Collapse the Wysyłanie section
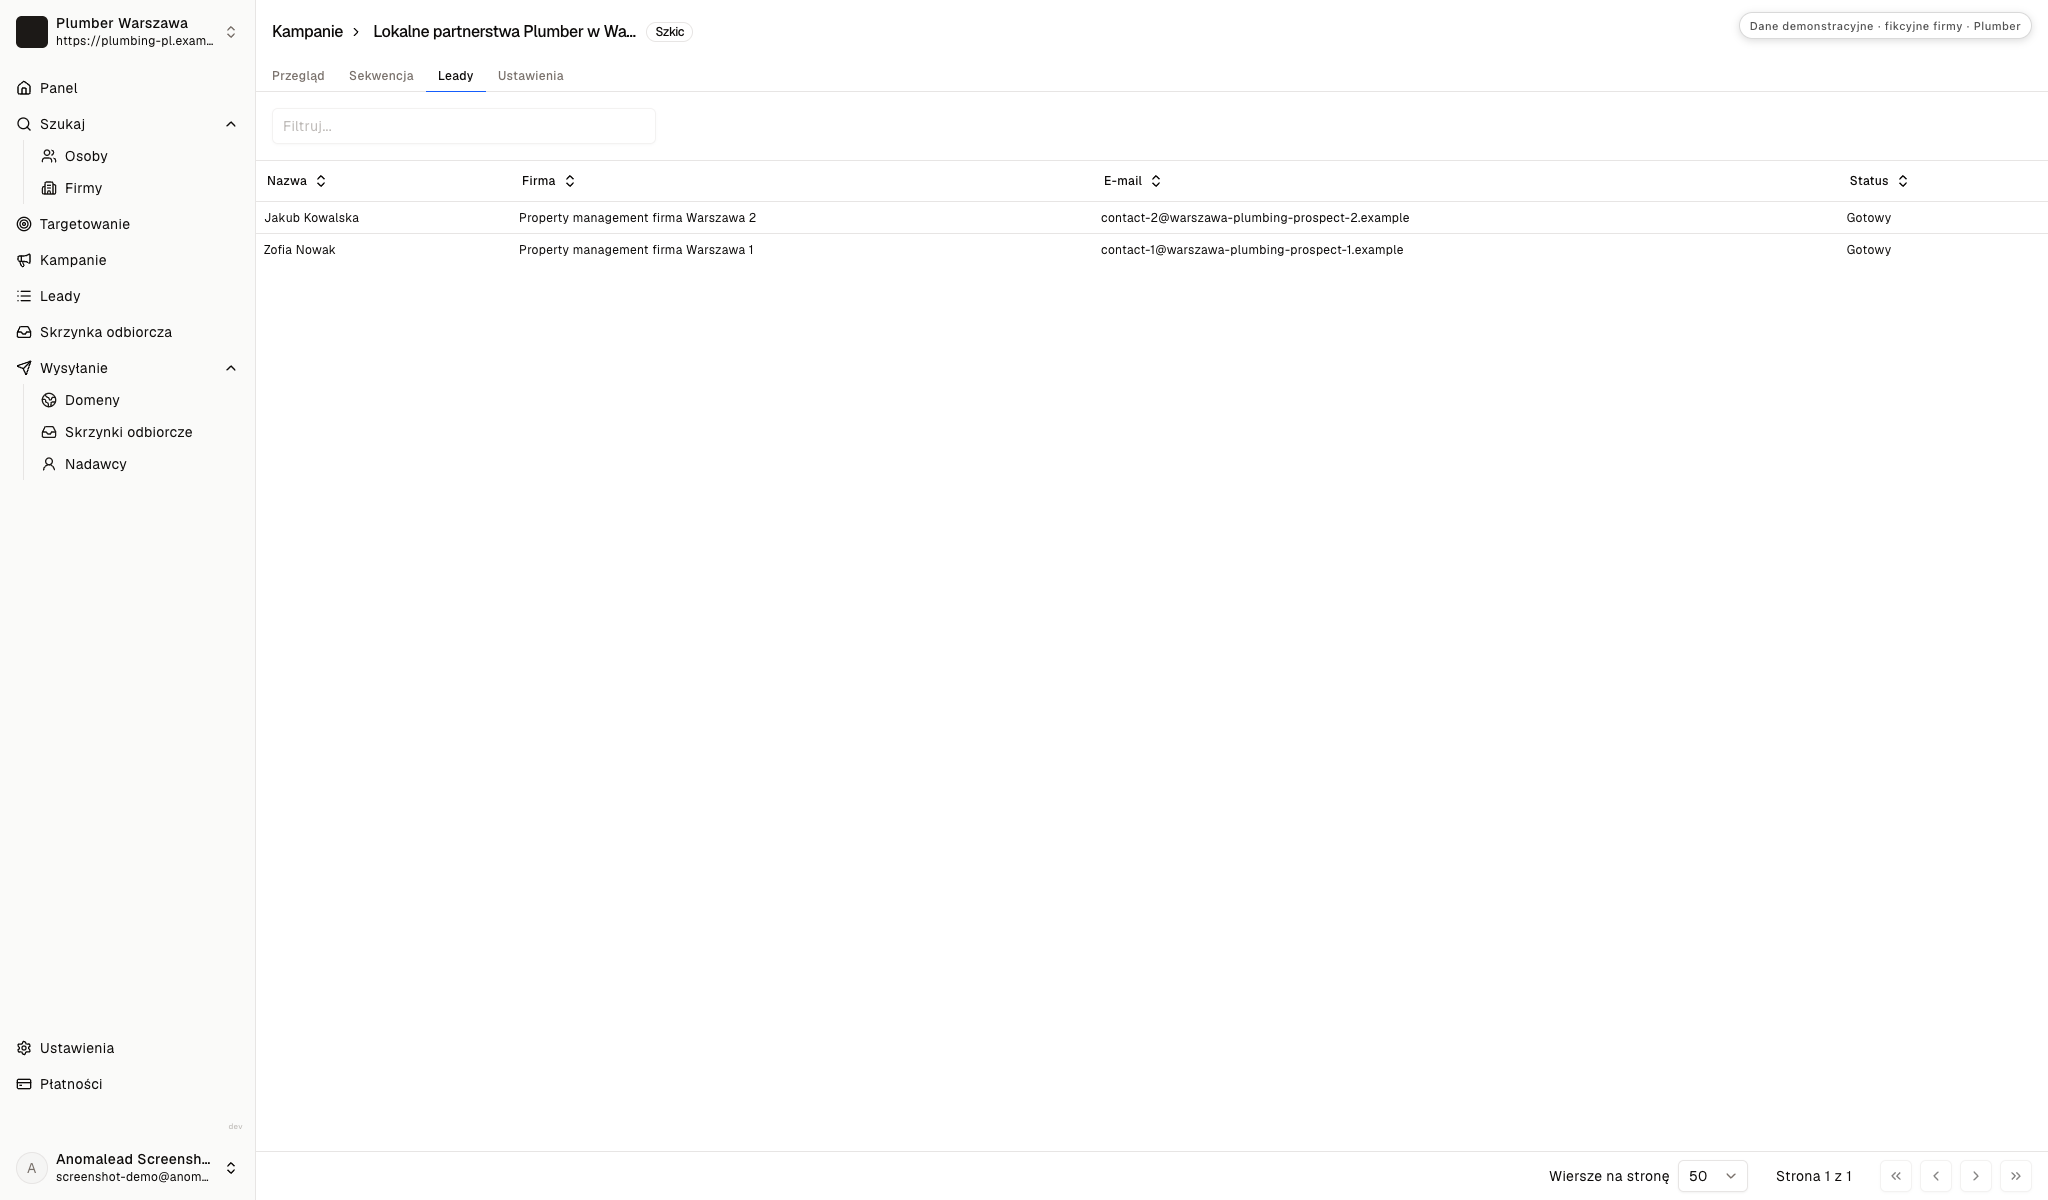This screenshot has width=2048, height=1200. click(231, 368)
